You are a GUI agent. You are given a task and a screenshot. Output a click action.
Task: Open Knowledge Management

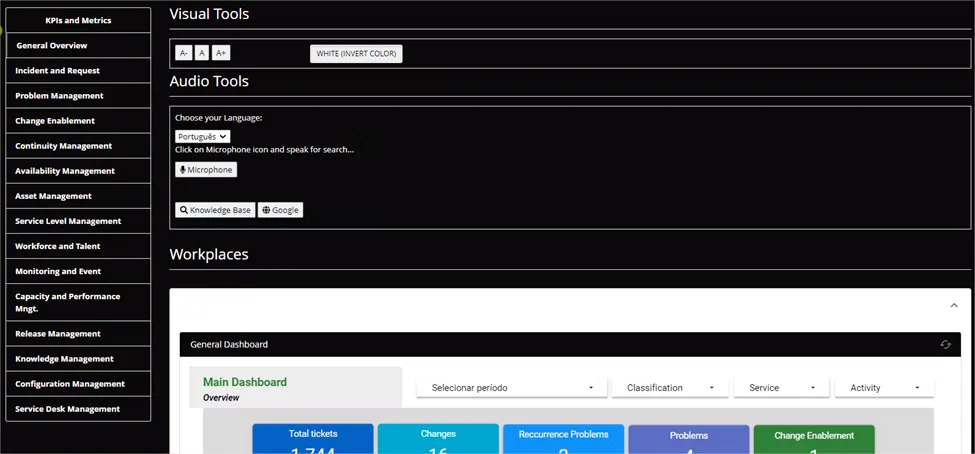click(x=78, y=359)
